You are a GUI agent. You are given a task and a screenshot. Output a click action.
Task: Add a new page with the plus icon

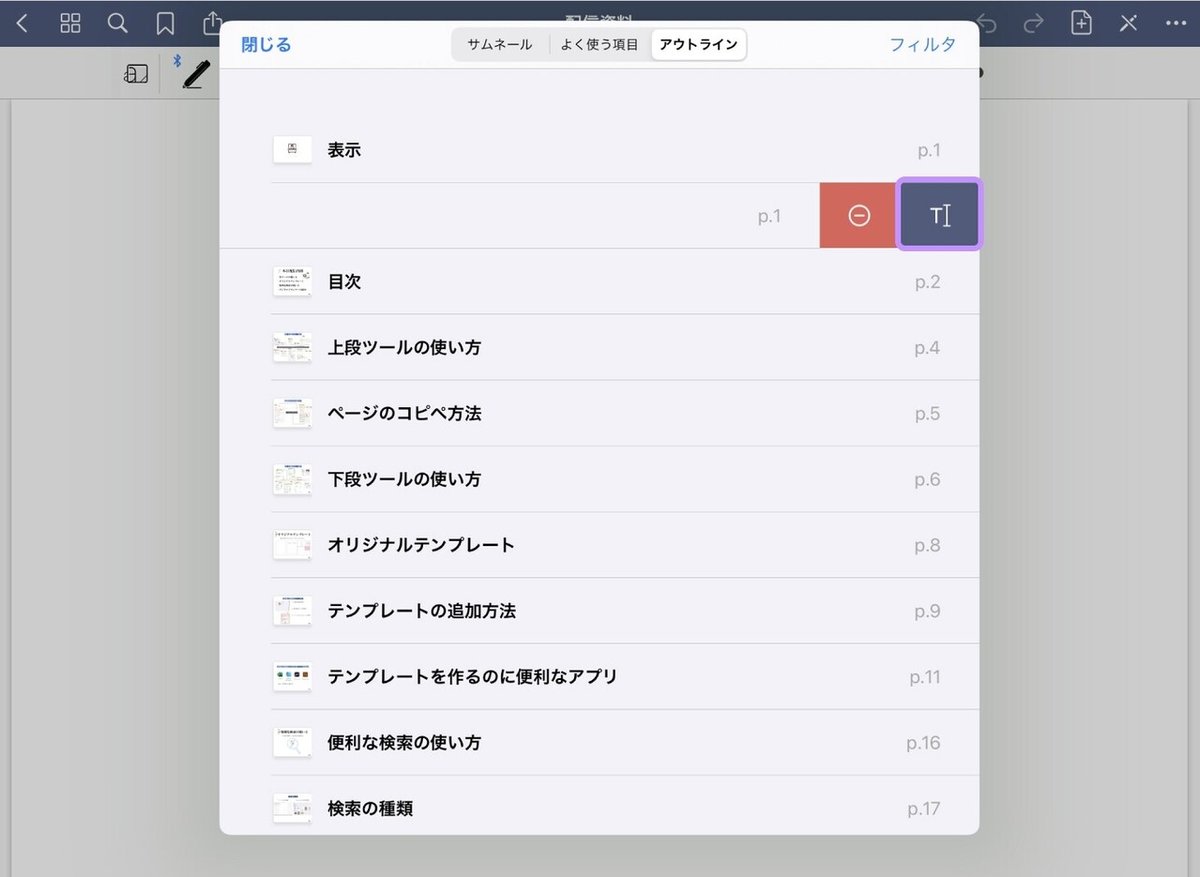pyautogui.click(x=1081, y=23)
